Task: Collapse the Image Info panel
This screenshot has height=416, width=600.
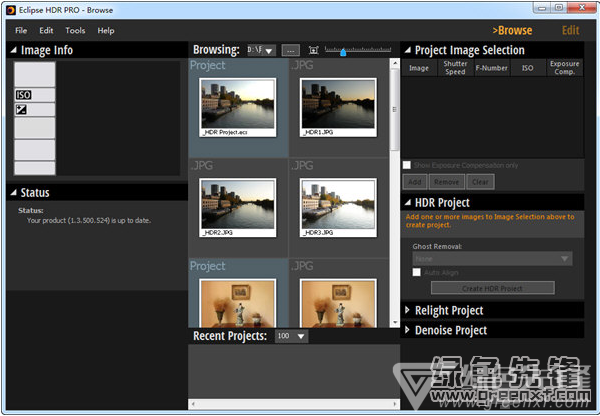Action: click(14, 50)
